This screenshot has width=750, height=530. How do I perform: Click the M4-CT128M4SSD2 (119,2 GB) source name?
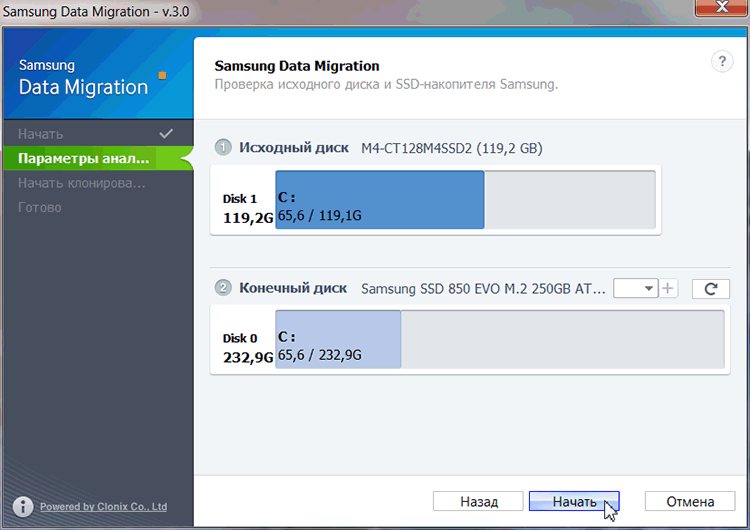tap(452, 148)
